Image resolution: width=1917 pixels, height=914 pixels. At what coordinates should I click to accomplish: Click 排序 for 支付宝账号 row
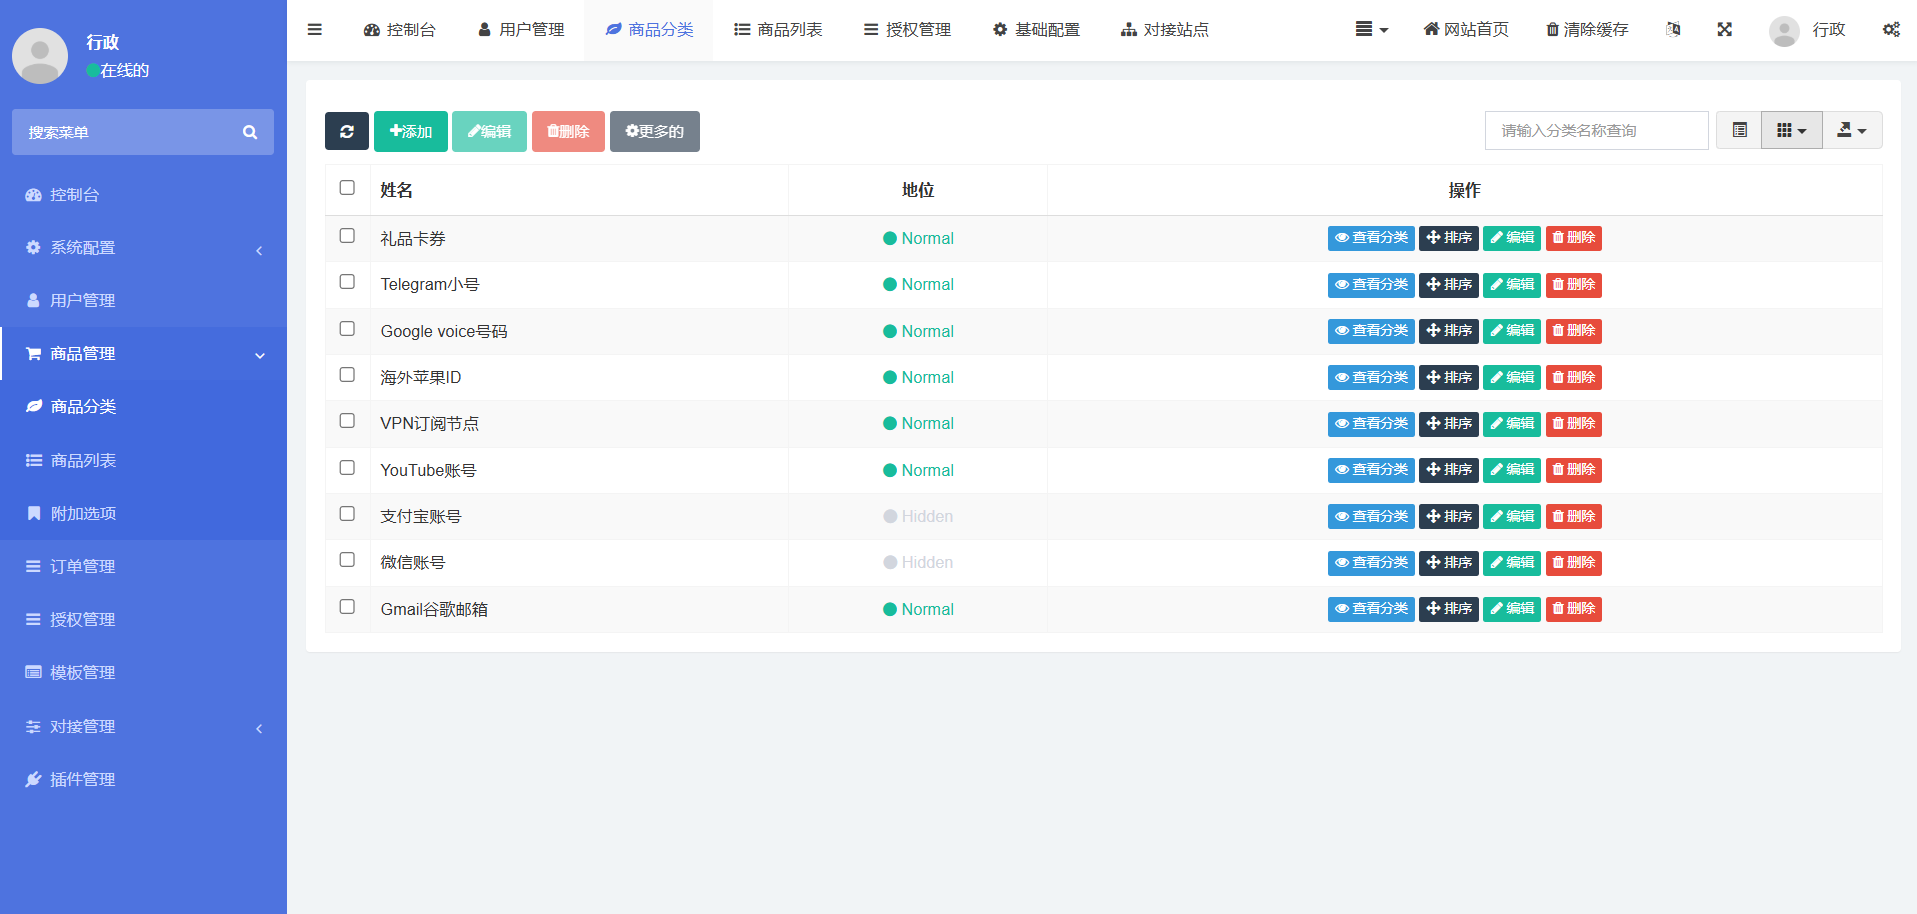[1448, 516]
